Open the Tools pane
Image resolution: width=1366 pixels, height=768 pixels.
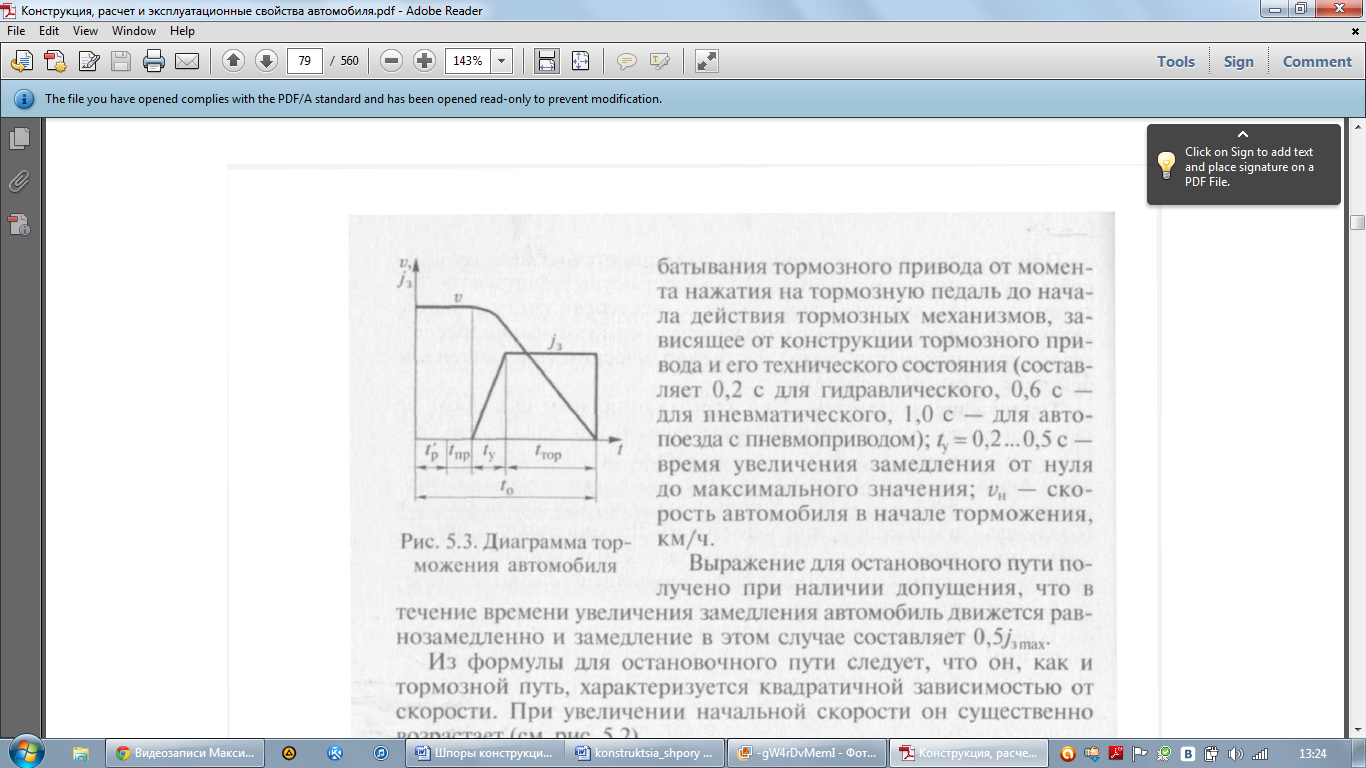(1176, 61)
